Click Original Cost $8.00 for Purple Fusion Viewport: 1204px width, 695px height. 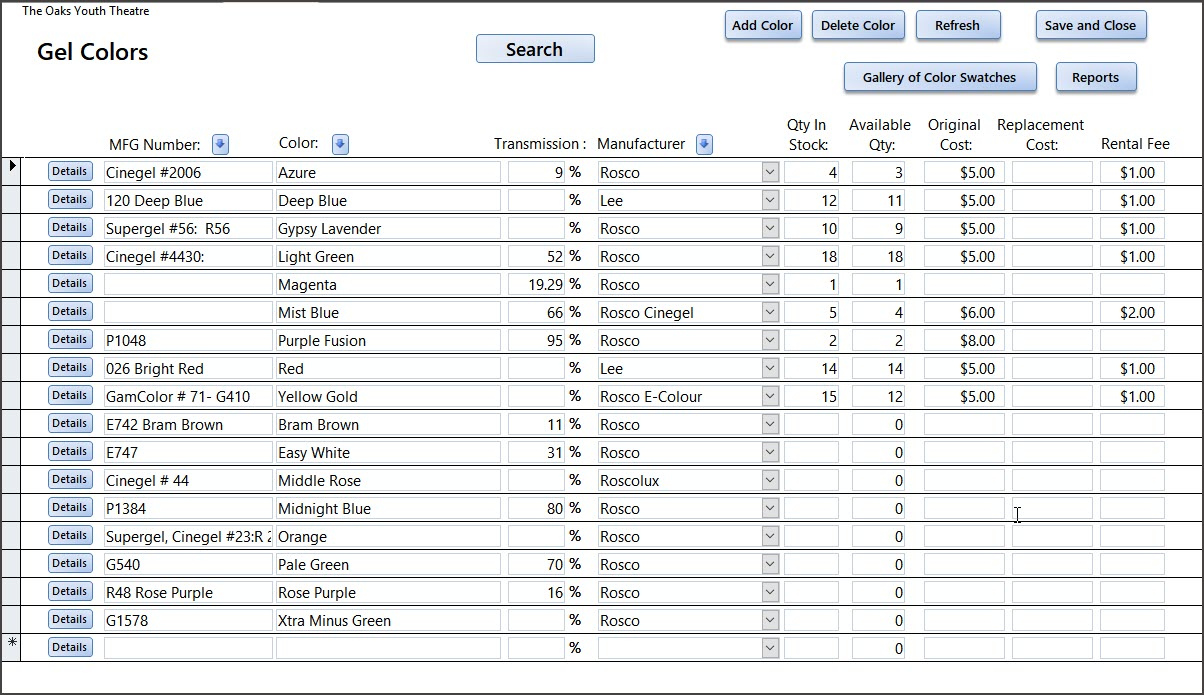click(964, 340)
